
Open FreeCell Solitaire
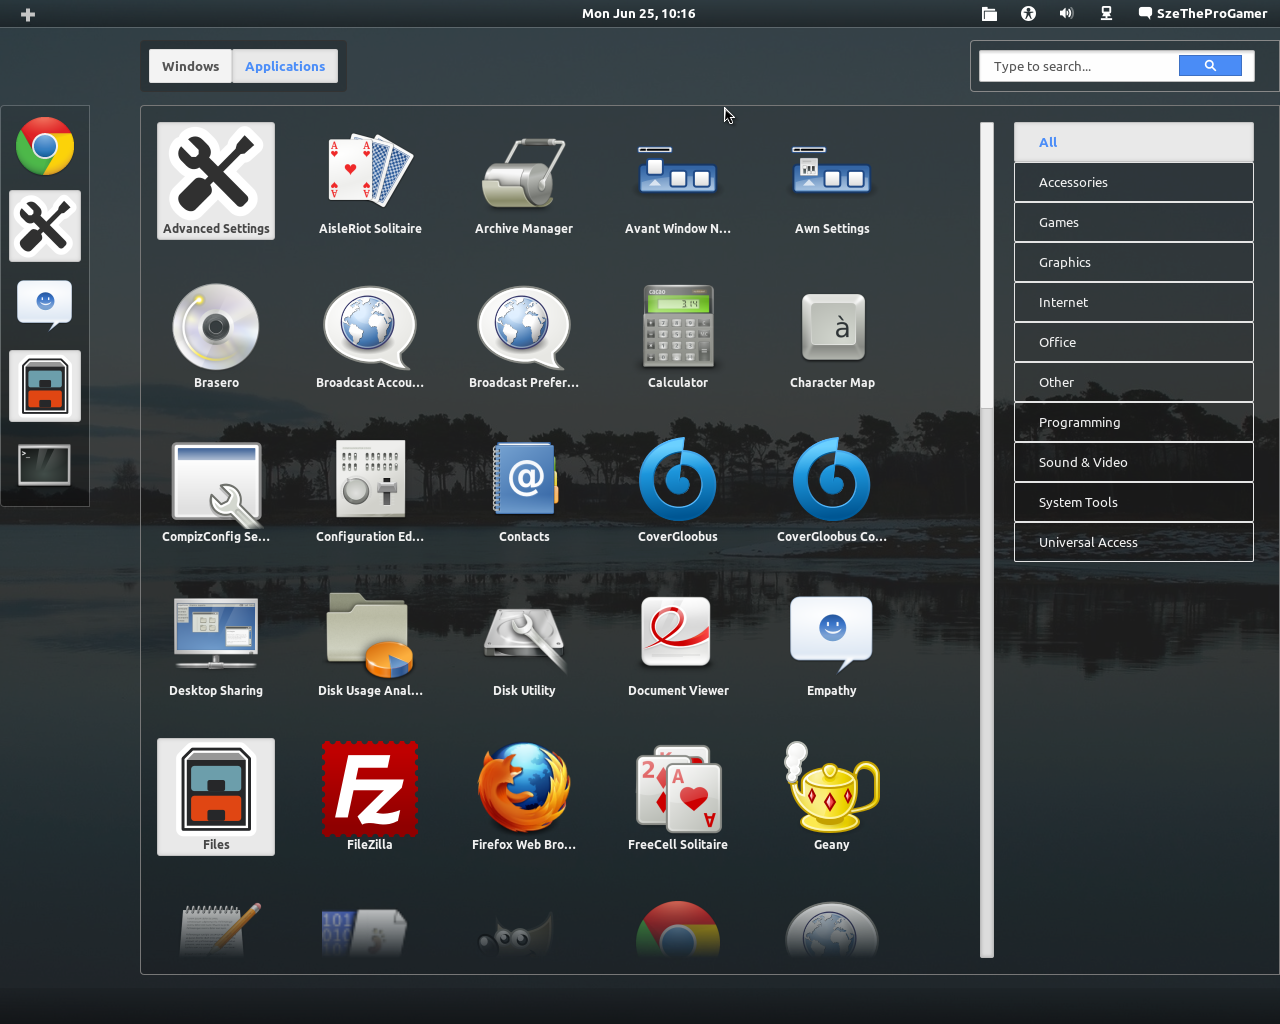678,797
